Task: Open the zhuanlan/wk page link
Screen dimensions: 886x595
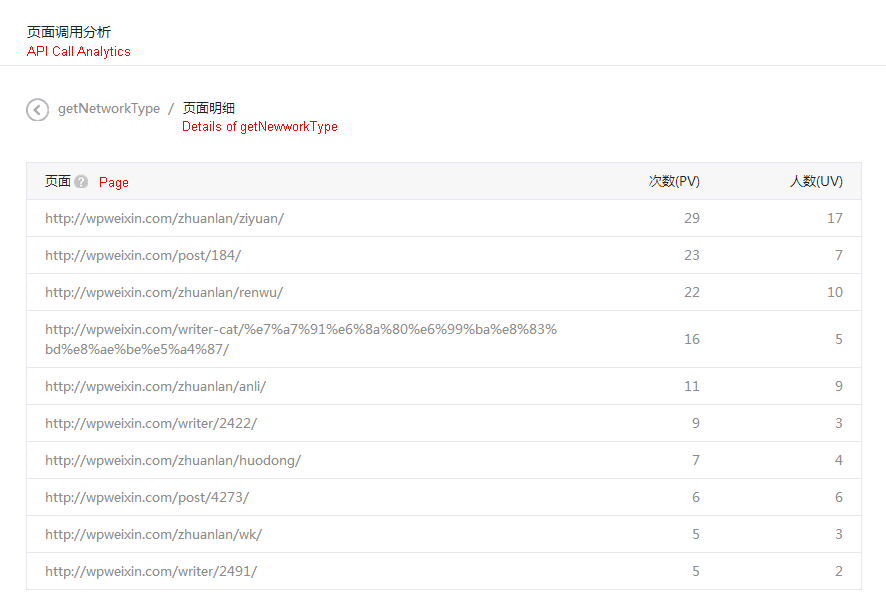Action: [153, 534]
